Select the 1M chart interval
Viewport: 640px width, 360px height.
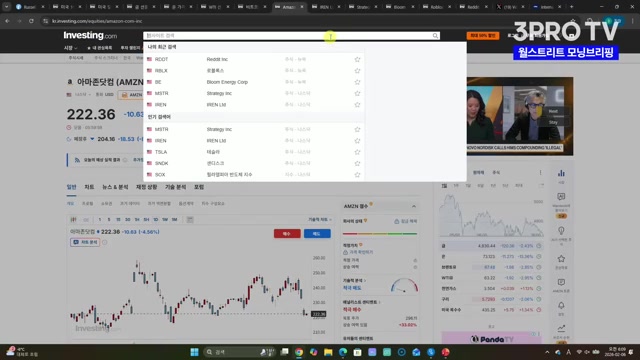coord(174,220)
